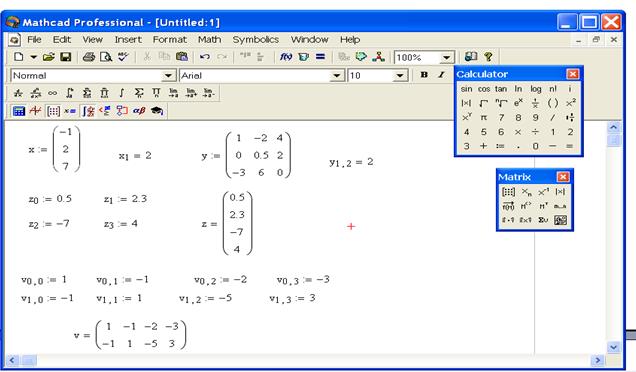
Task: Insert Matrix icon in the Matrix palette
Action: pos(508,192)
